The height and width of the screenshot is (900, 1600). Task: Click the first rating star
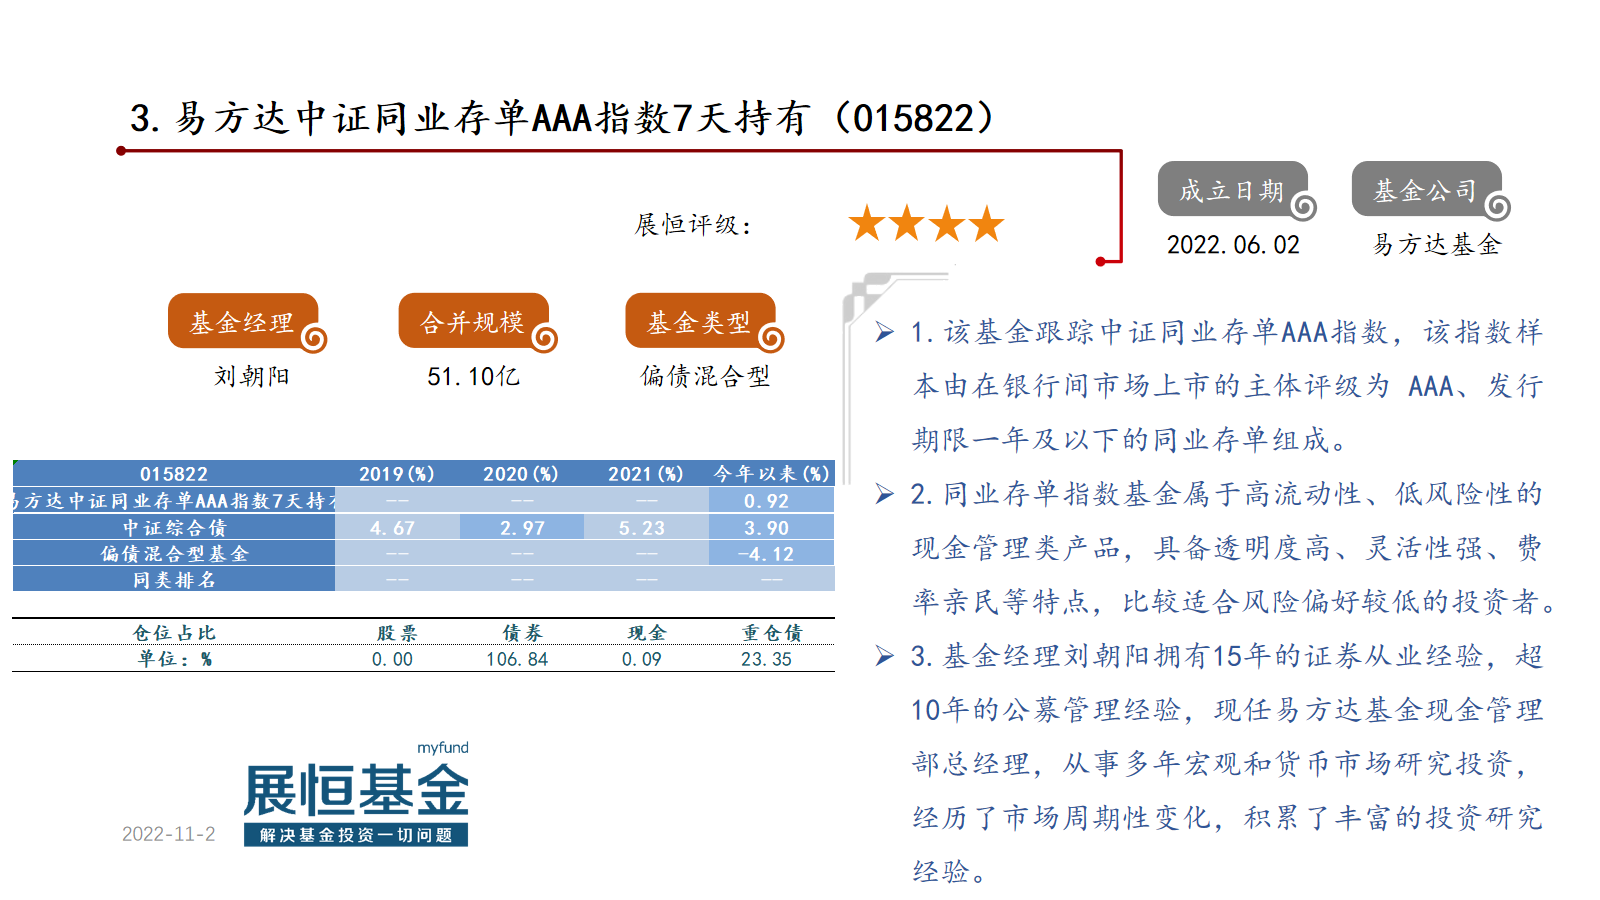(x=867, y=223)
